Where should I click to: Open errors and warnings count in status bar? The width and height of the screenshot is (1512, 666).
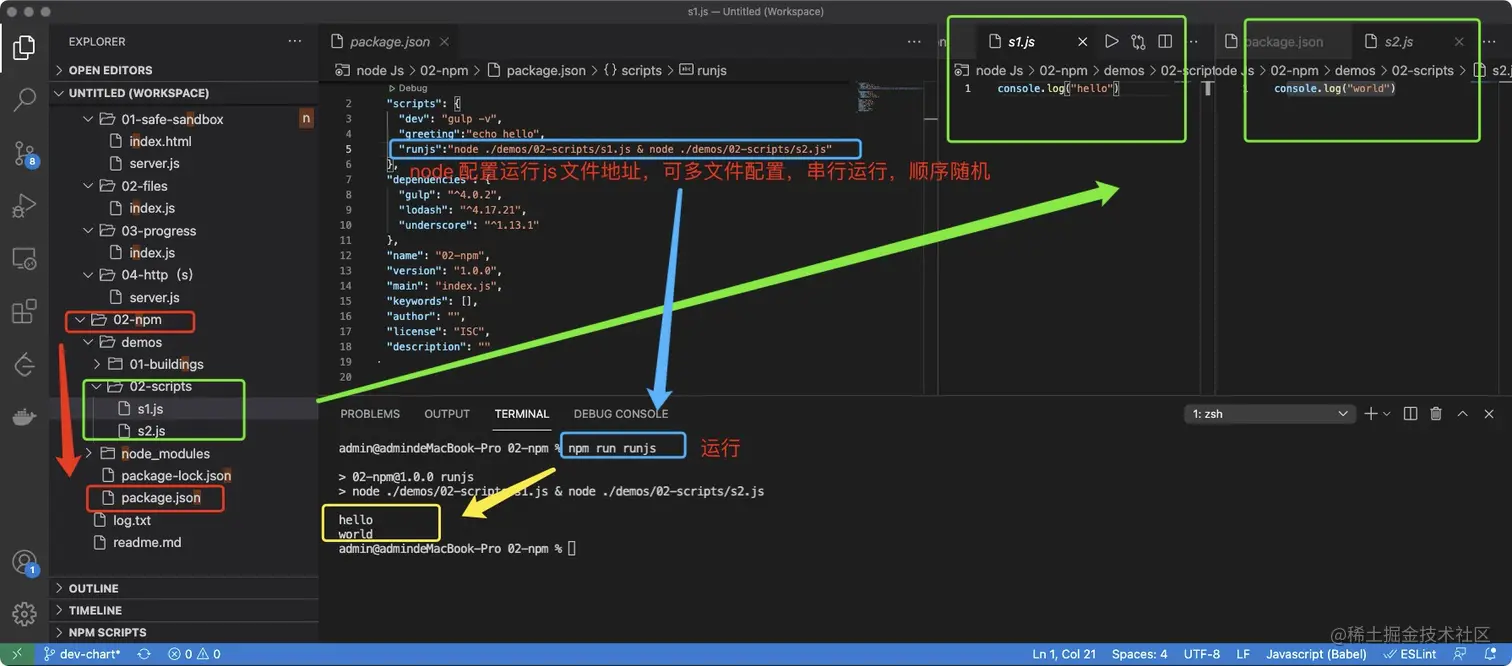tap(194, 654)
